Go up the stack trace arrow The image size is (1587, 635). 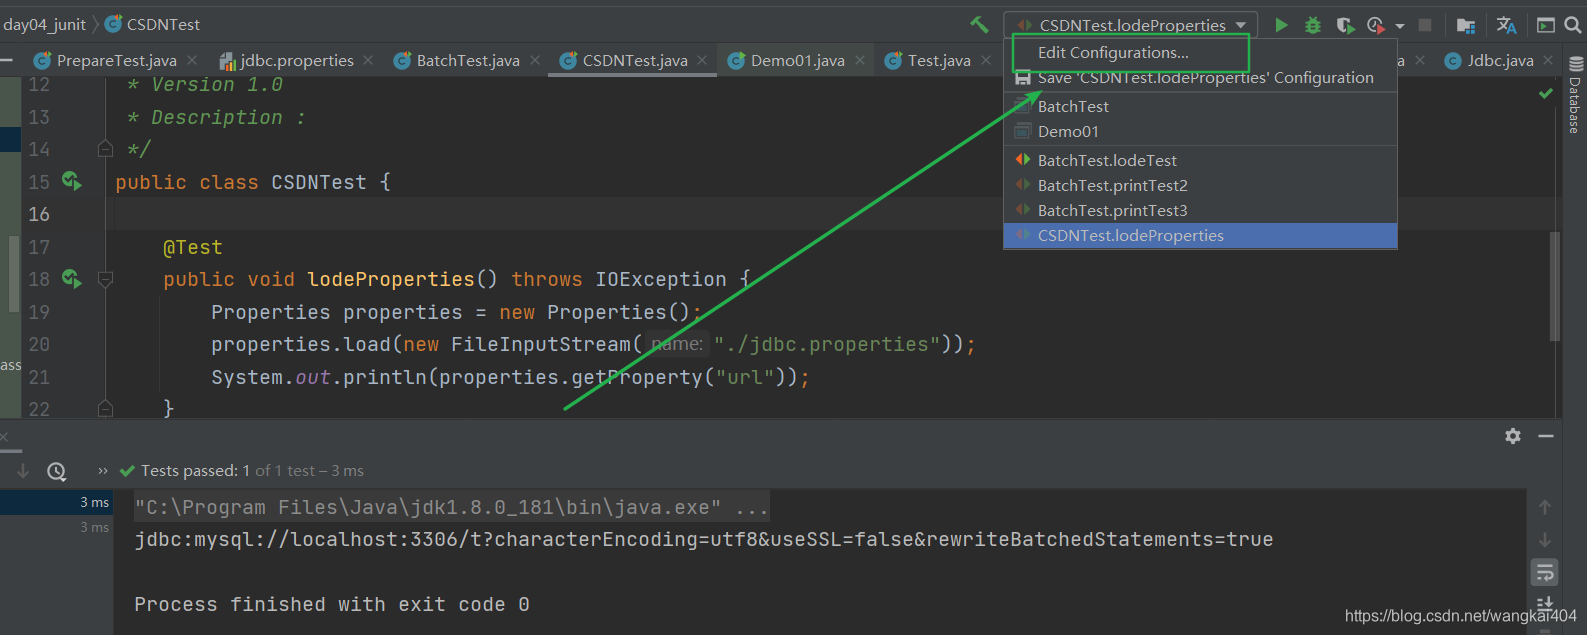coord(1545,507)
